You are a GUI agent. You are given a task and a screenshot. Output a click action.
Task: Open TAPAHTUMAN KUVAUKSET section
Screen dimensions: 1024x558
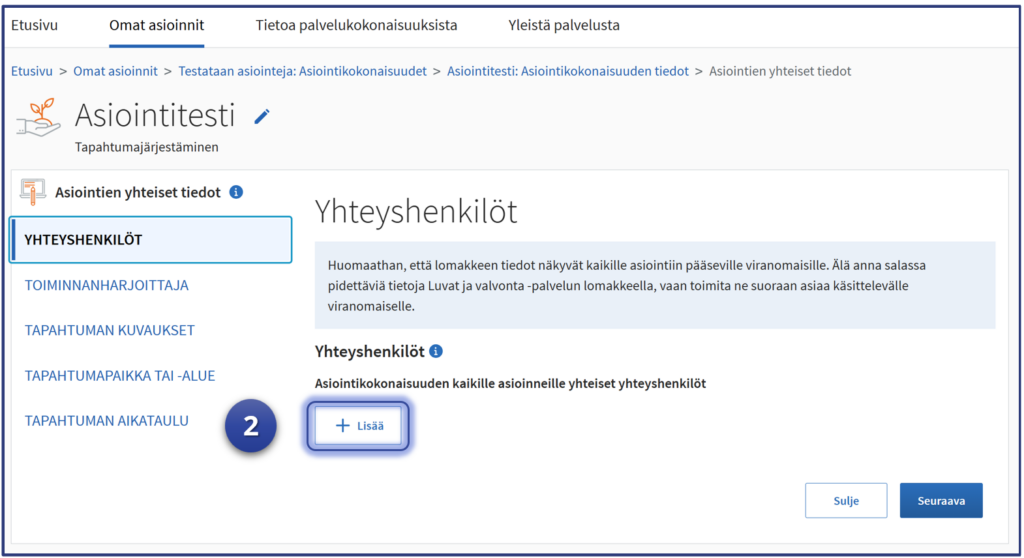[x=109, y=331]
